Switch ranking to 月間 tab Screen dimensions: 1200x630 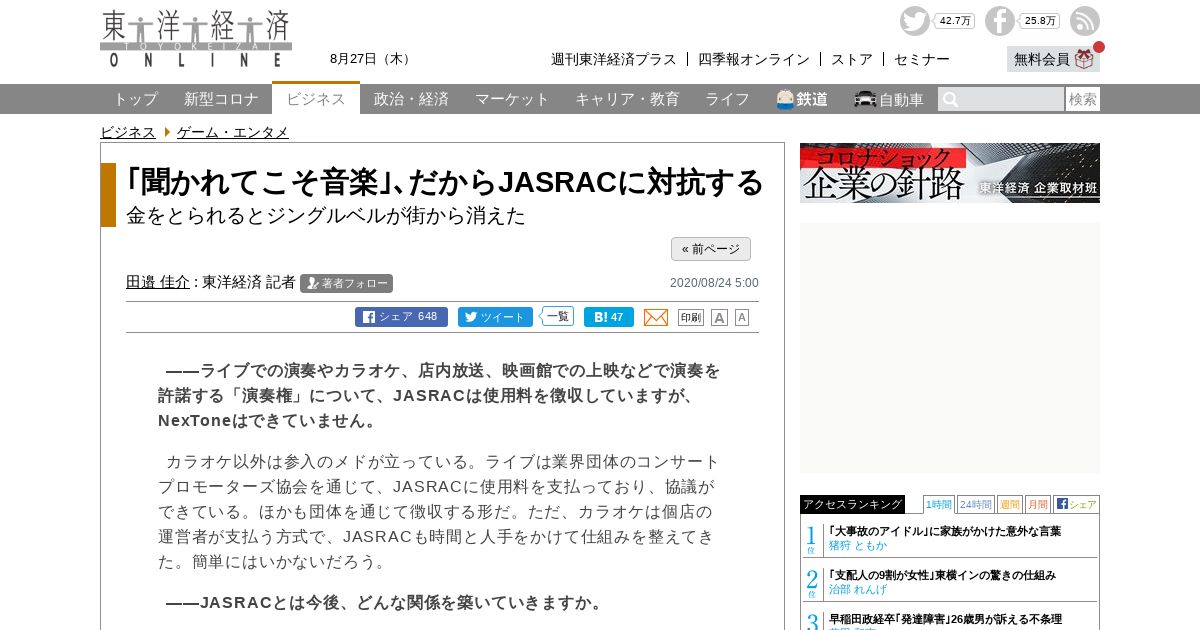[1037, 504]
